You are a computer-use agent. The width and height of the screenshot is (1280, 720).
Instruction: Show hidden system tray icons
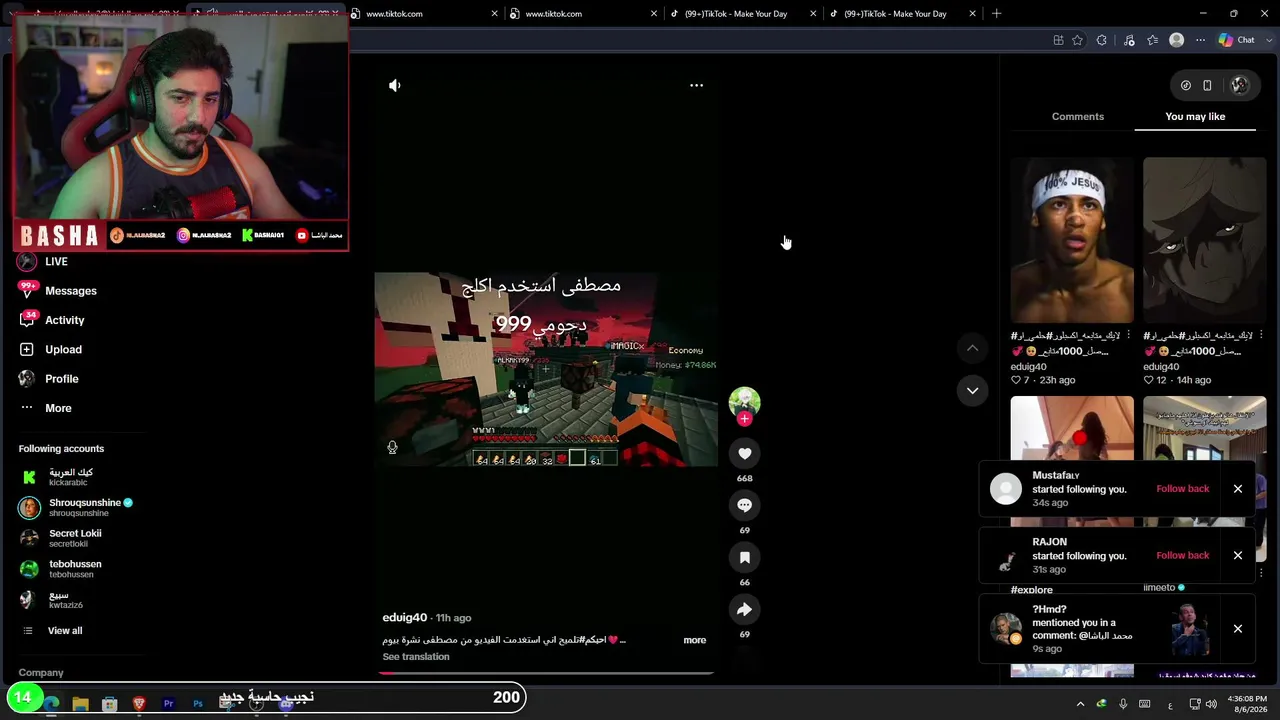tap(1080, 704)
